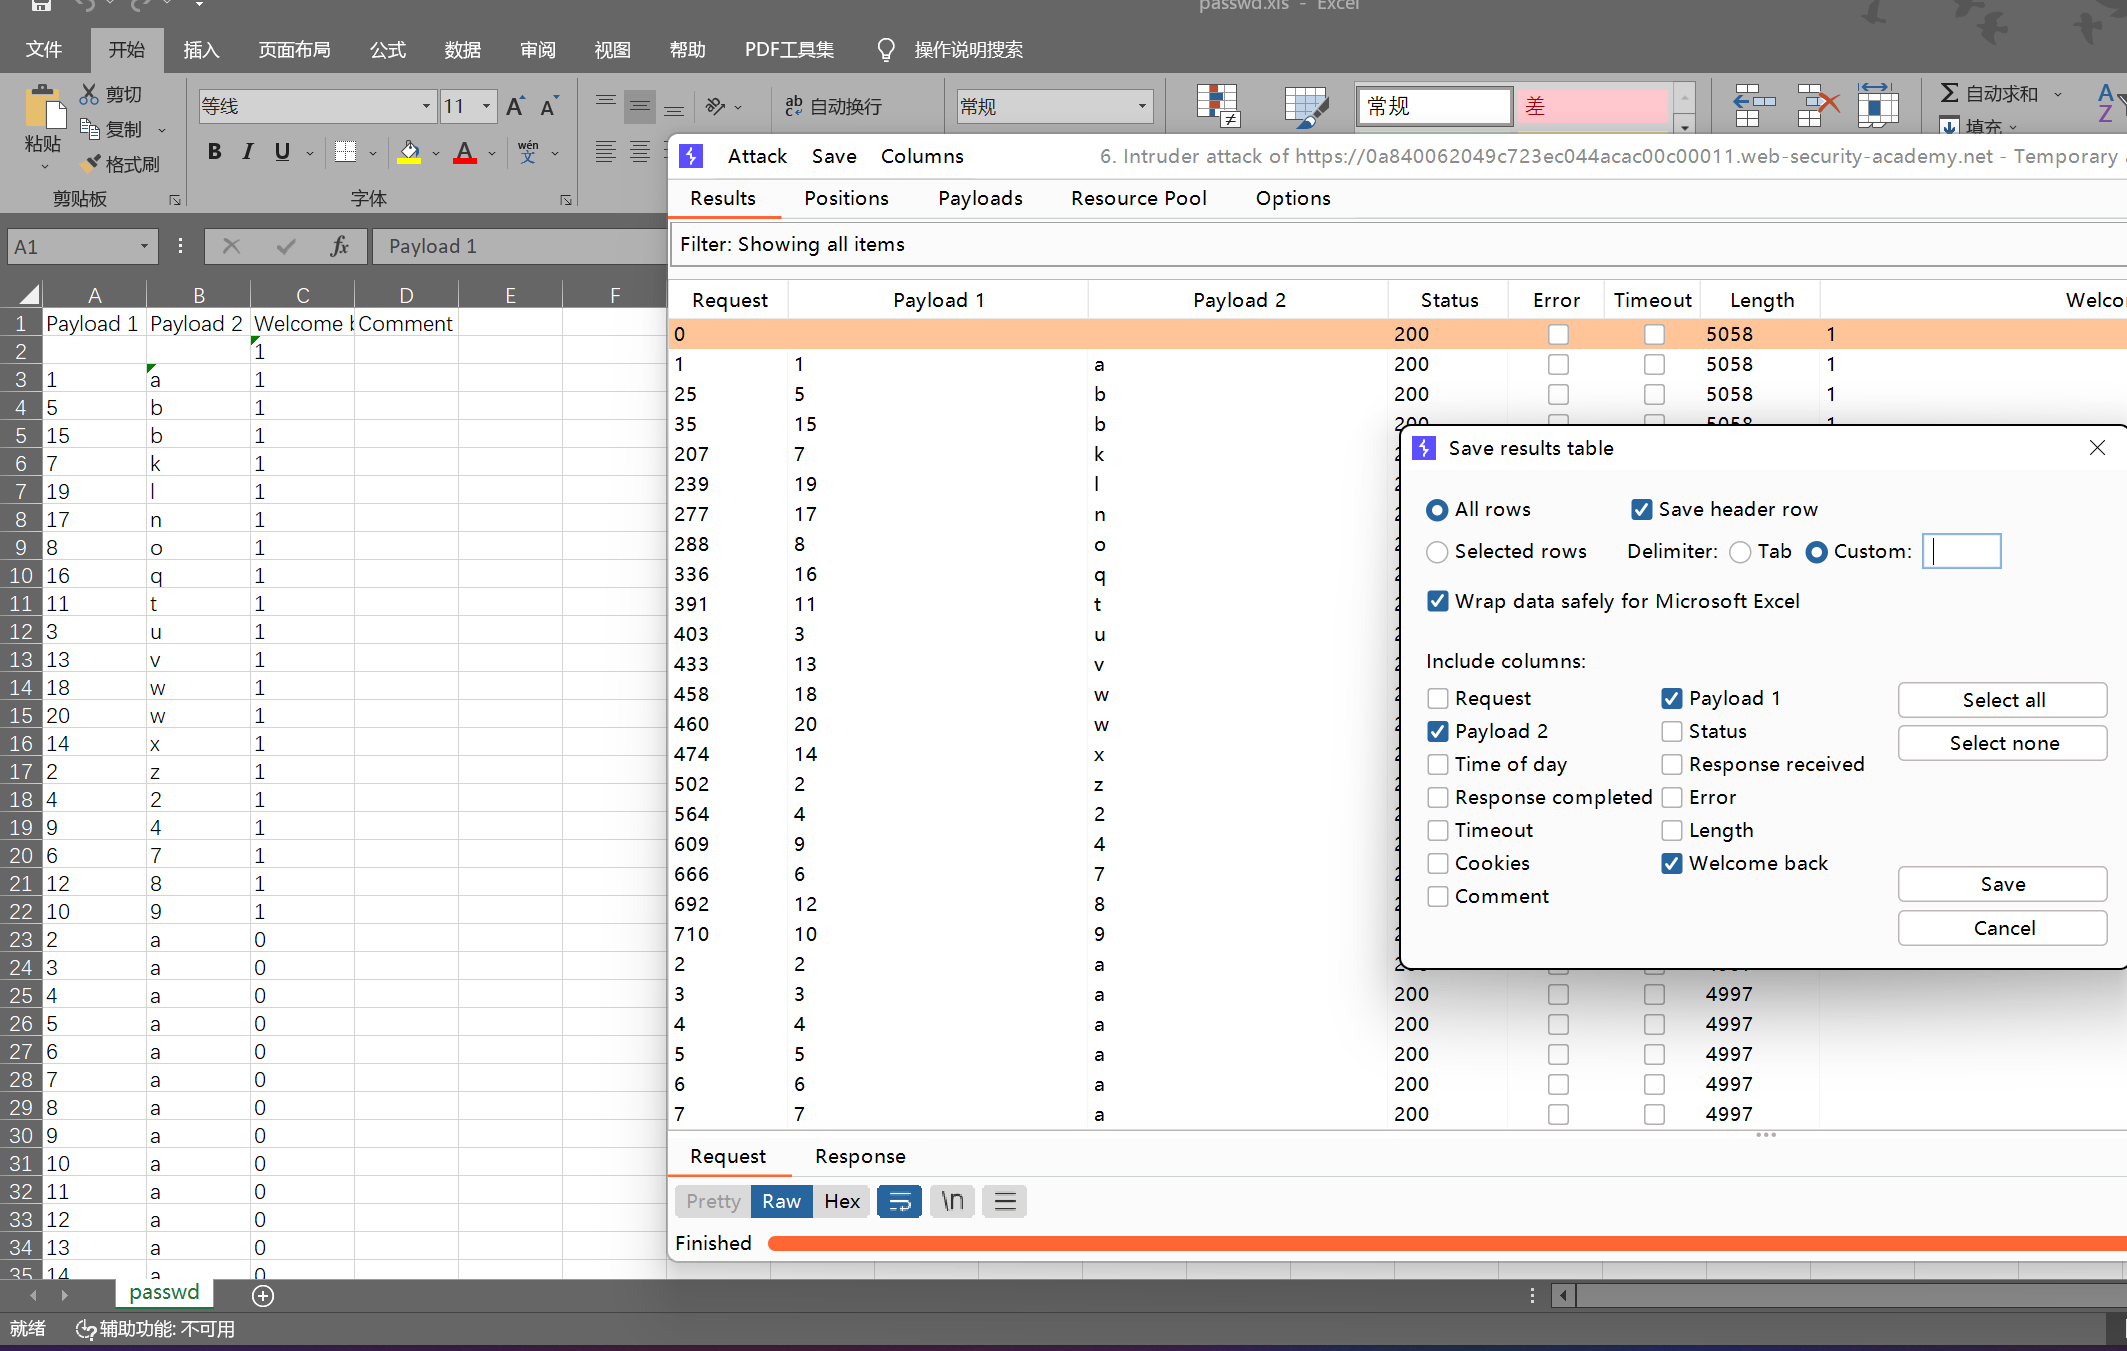Image resolution: width=2127 pixels, height=1351 pixels.
Task: Check the Status column checkbox
Action: coord(1671,731)
